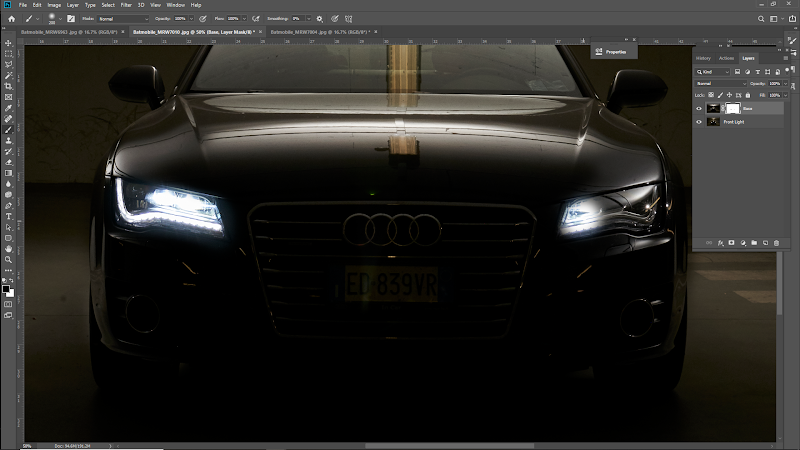Select the Horizontal Type tool
The image size is (800, 450).
click(8, 216)
